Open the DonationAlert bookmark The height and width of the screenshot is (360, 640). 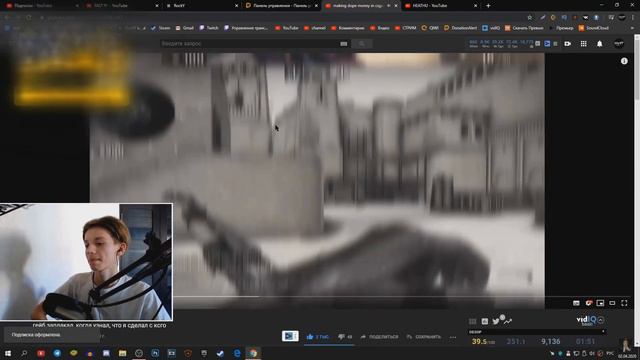(x=460, y=28)
